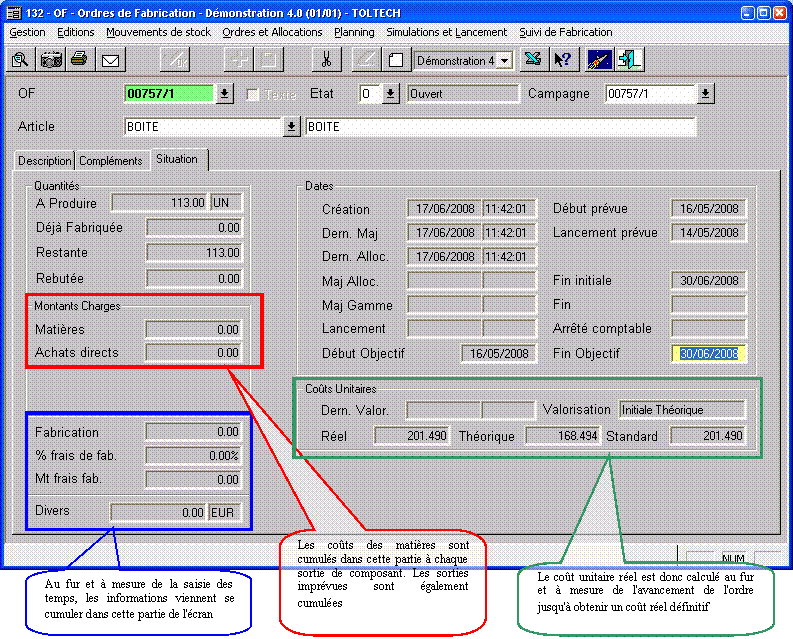793x639 pixels.
Task: Open the Démonstration 4 dropdown
Action: pyautogui.click(x=504, y=61)
